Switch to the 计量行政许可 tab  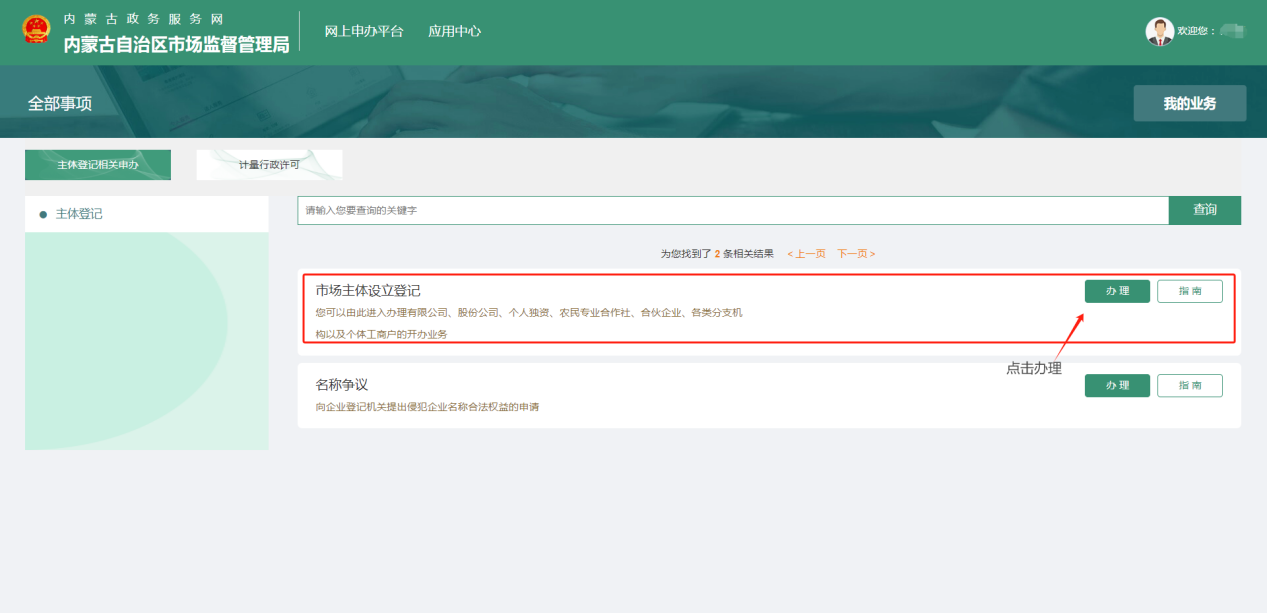click(x=269, y=165)
